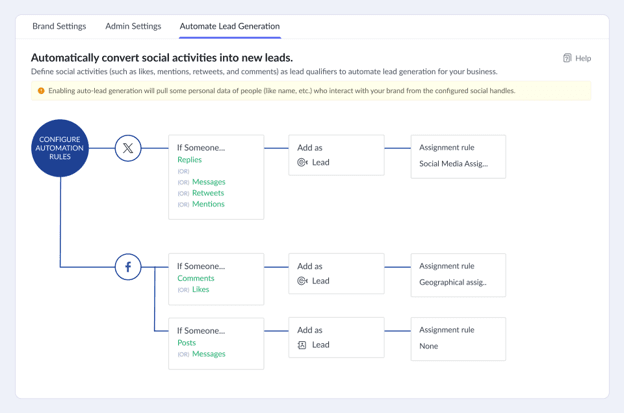Click the orange warning info icon

coord(41,91)
